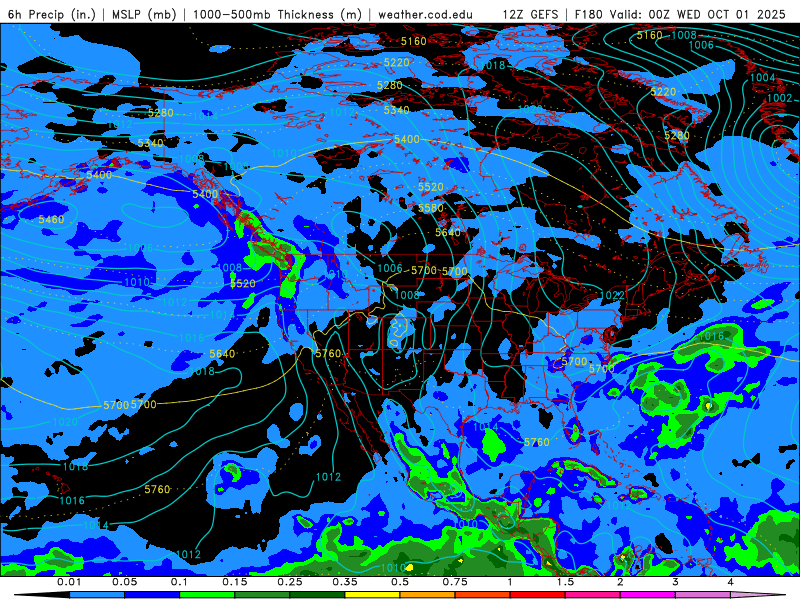Click the bright green legend swatch

pos(207,595)
